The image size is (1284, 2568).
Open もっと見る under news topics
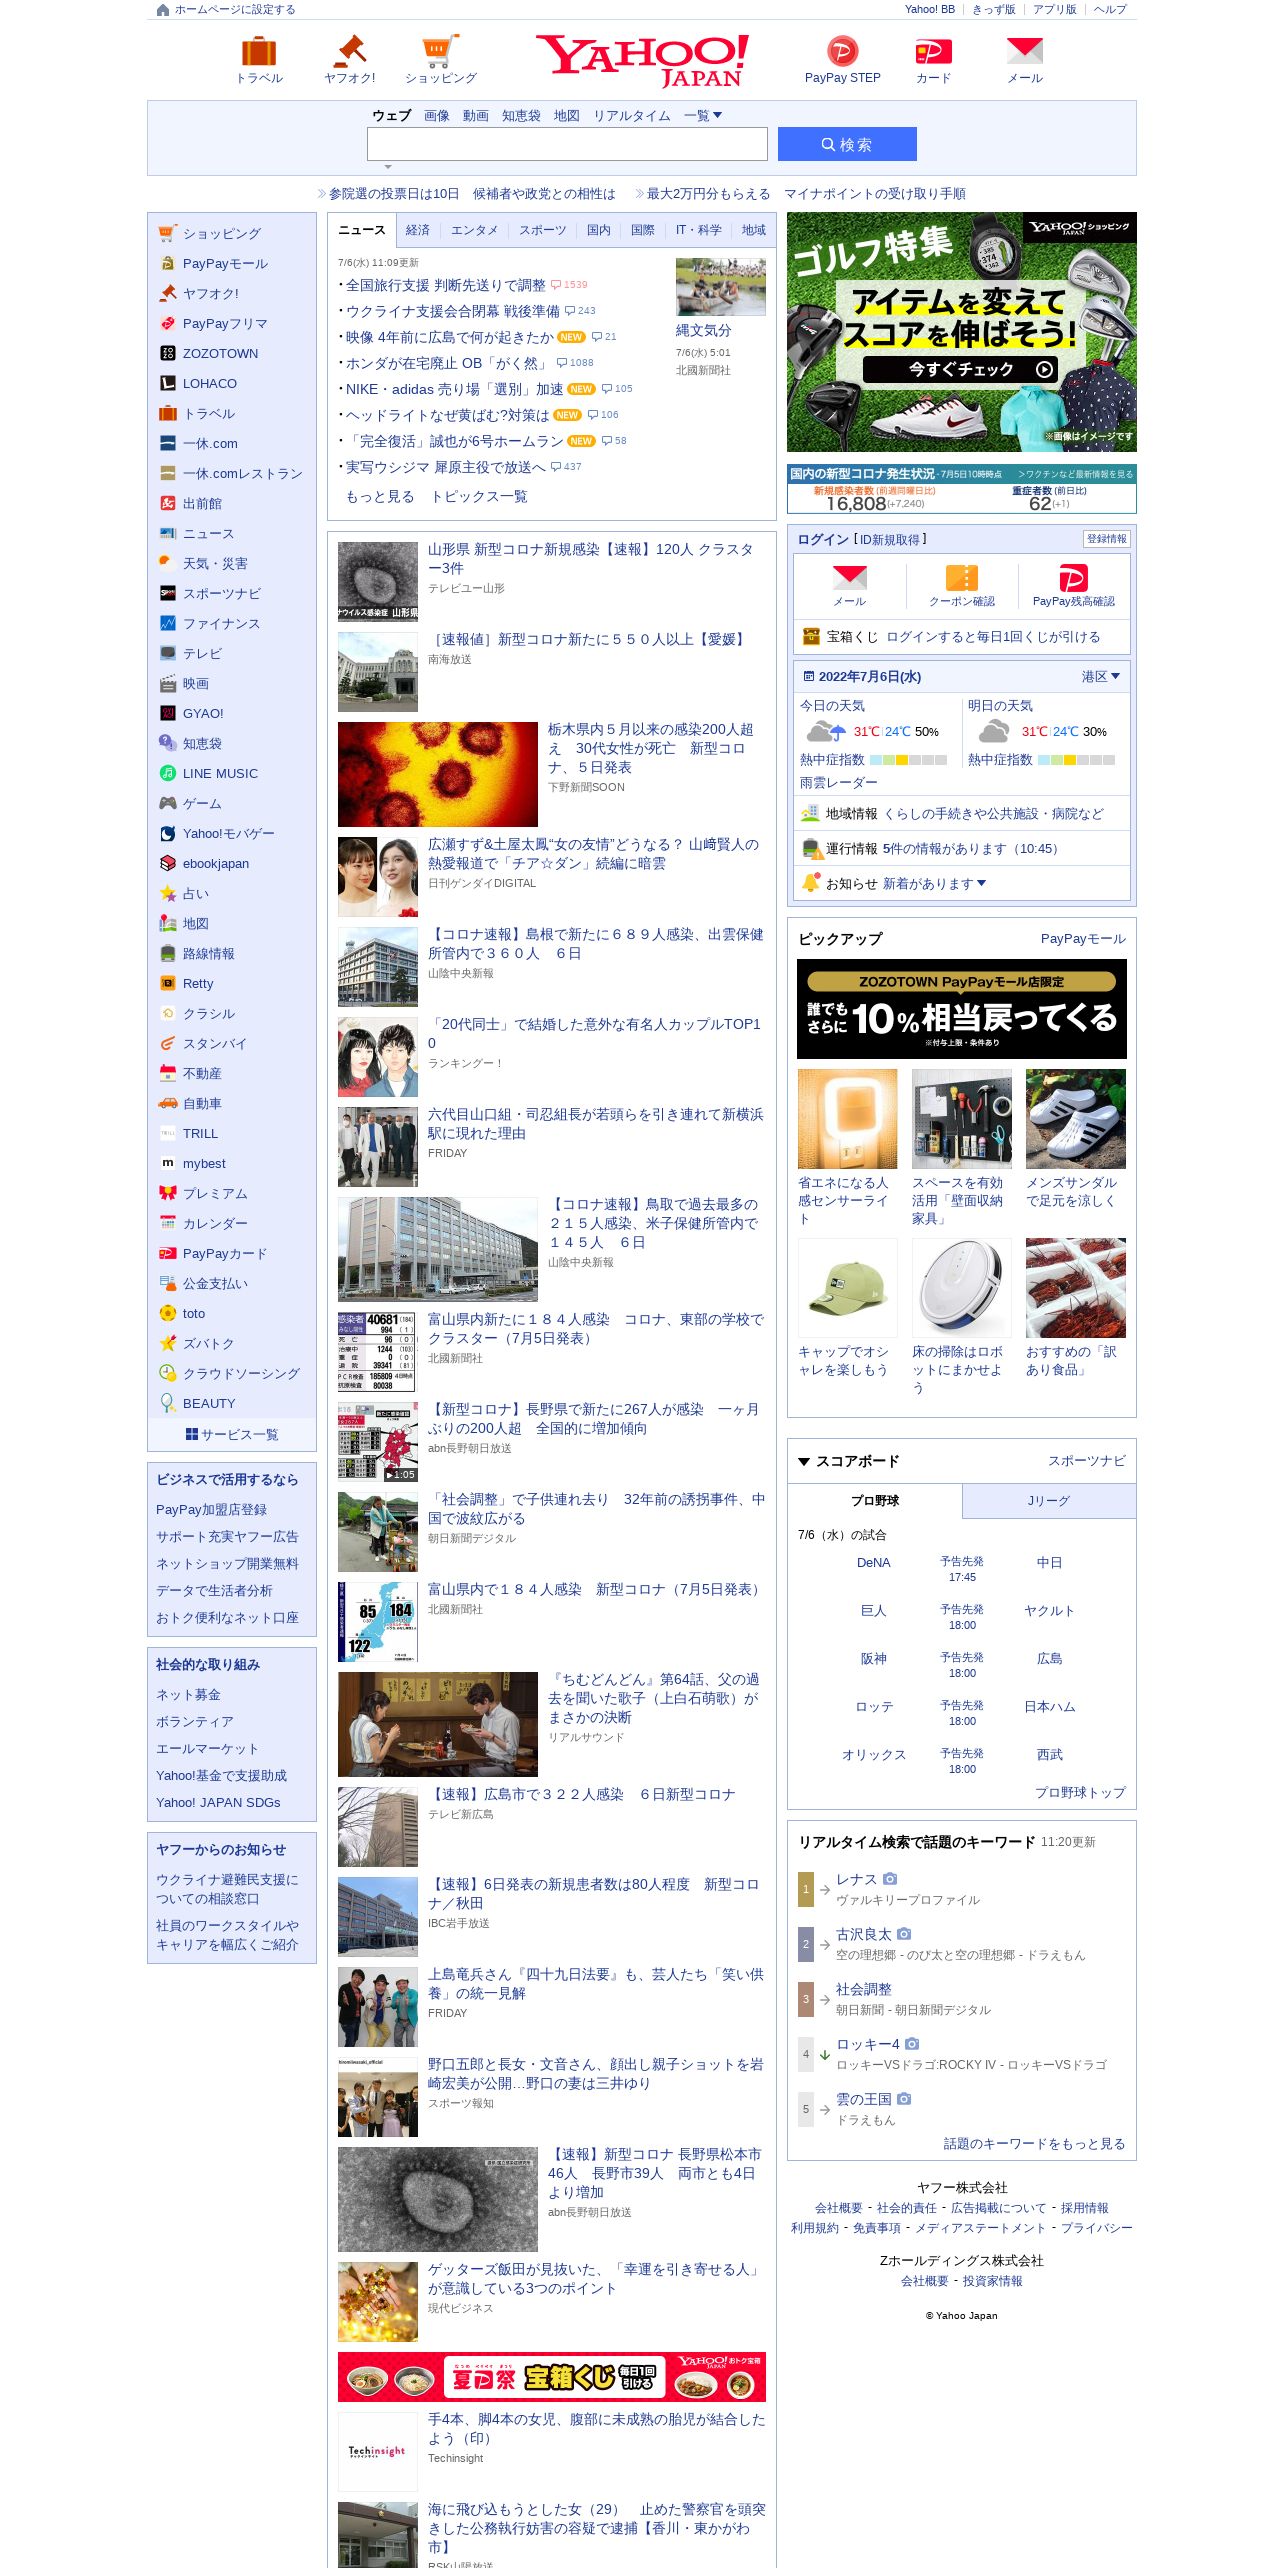coord(380,497)
